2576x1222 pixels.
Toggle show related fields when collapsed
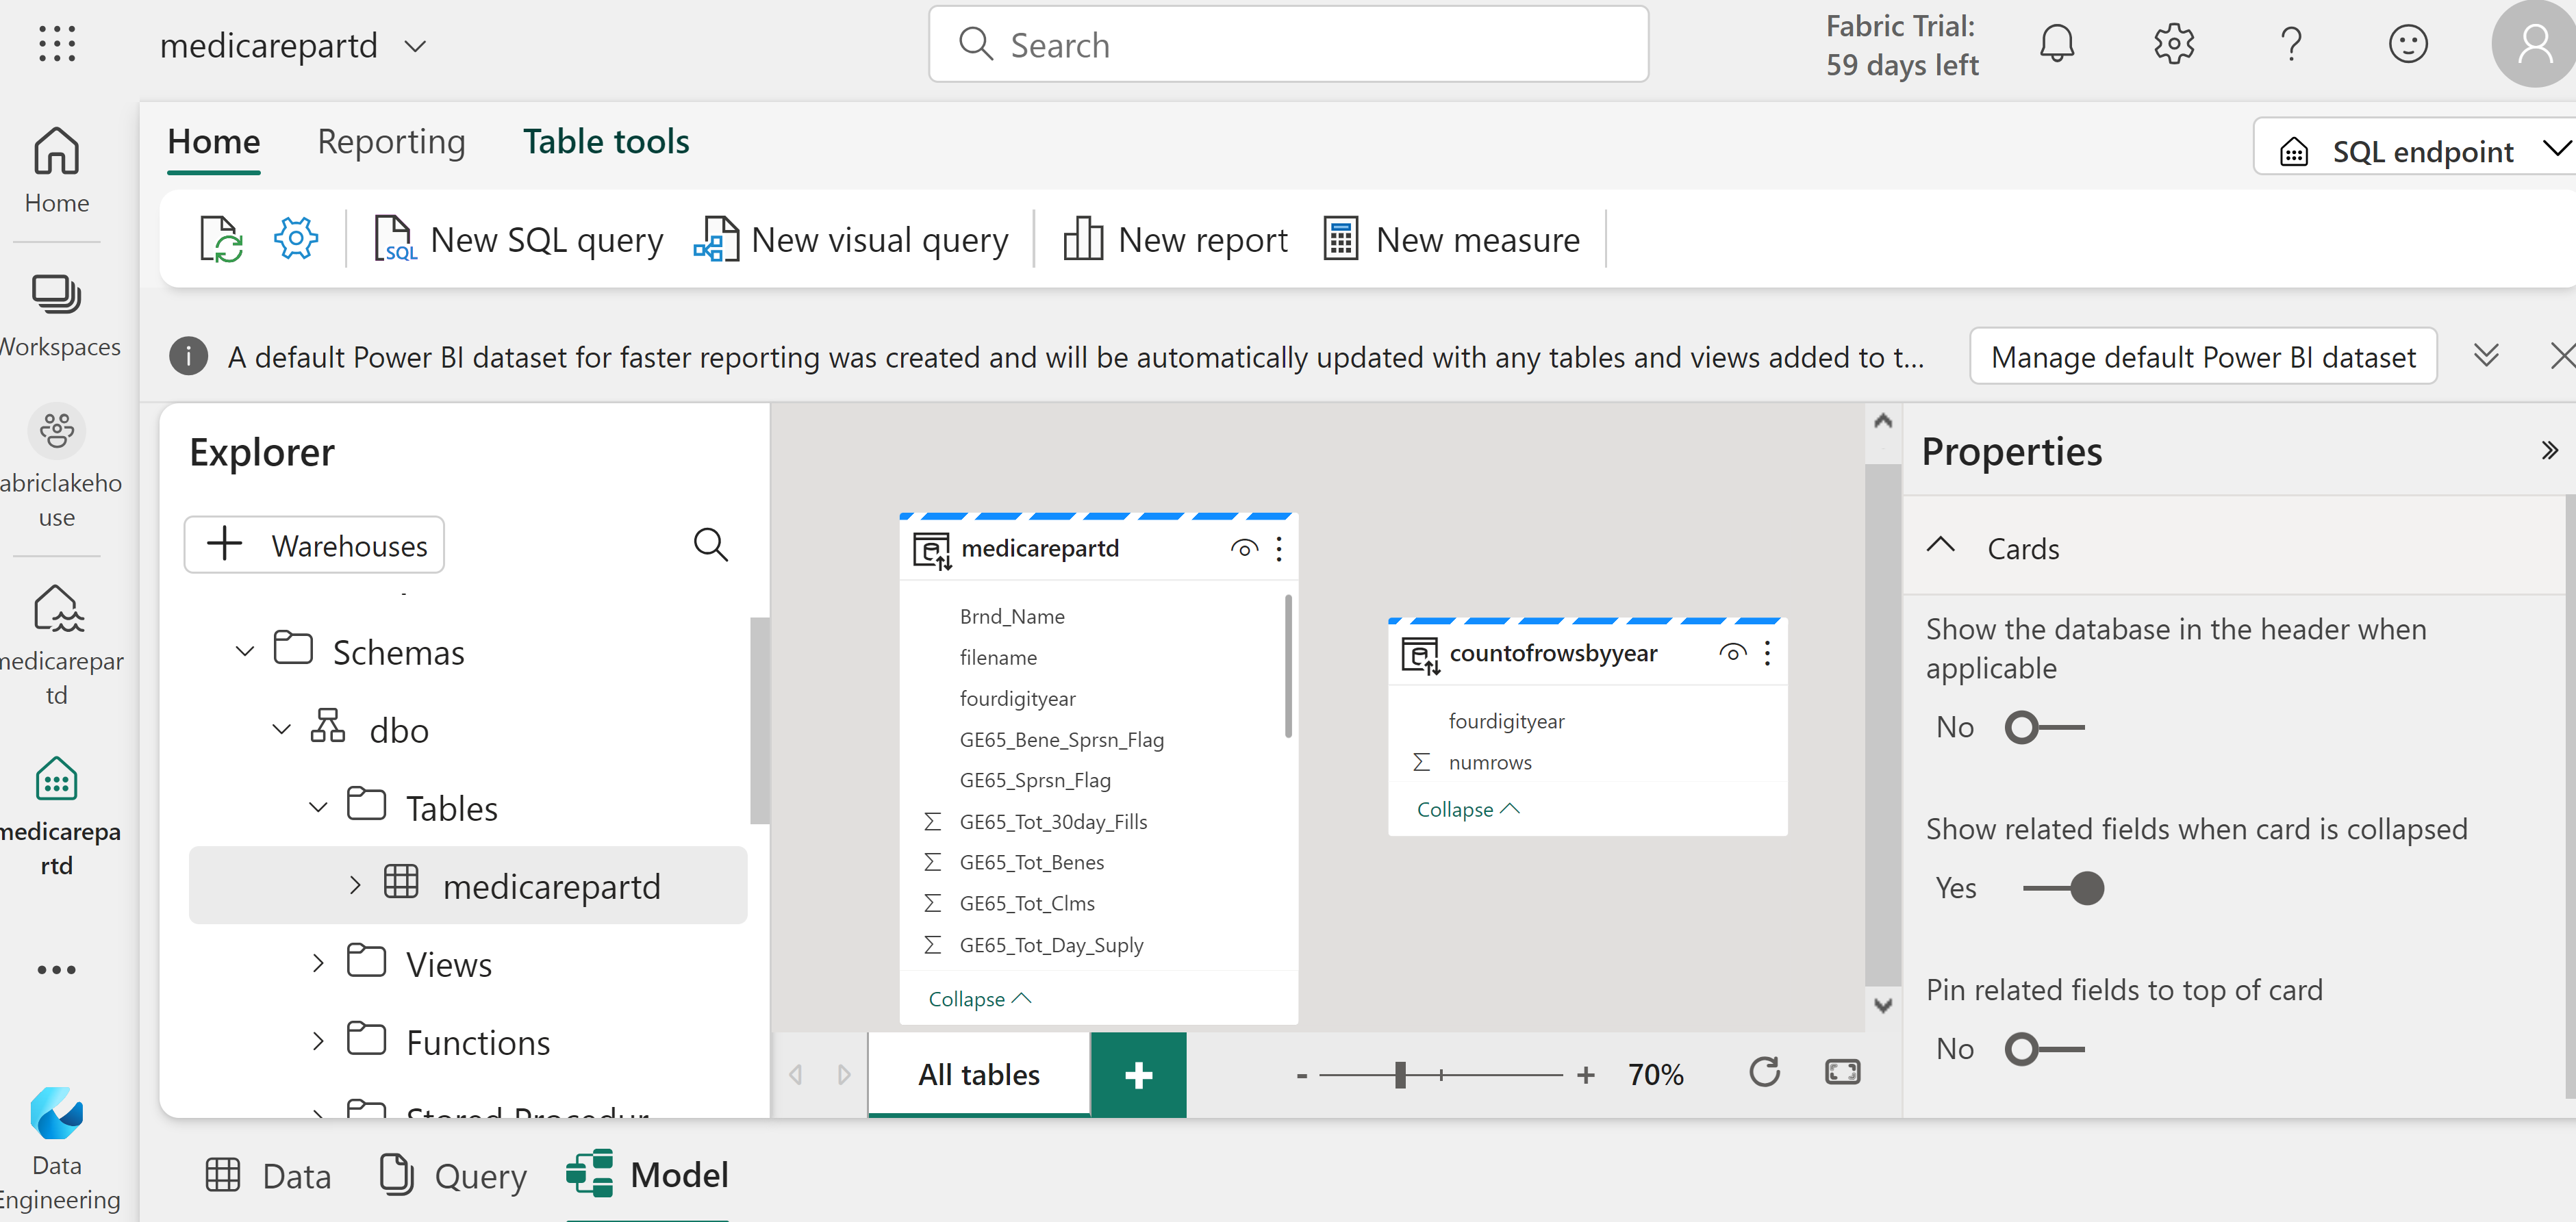coord(2063,888)
